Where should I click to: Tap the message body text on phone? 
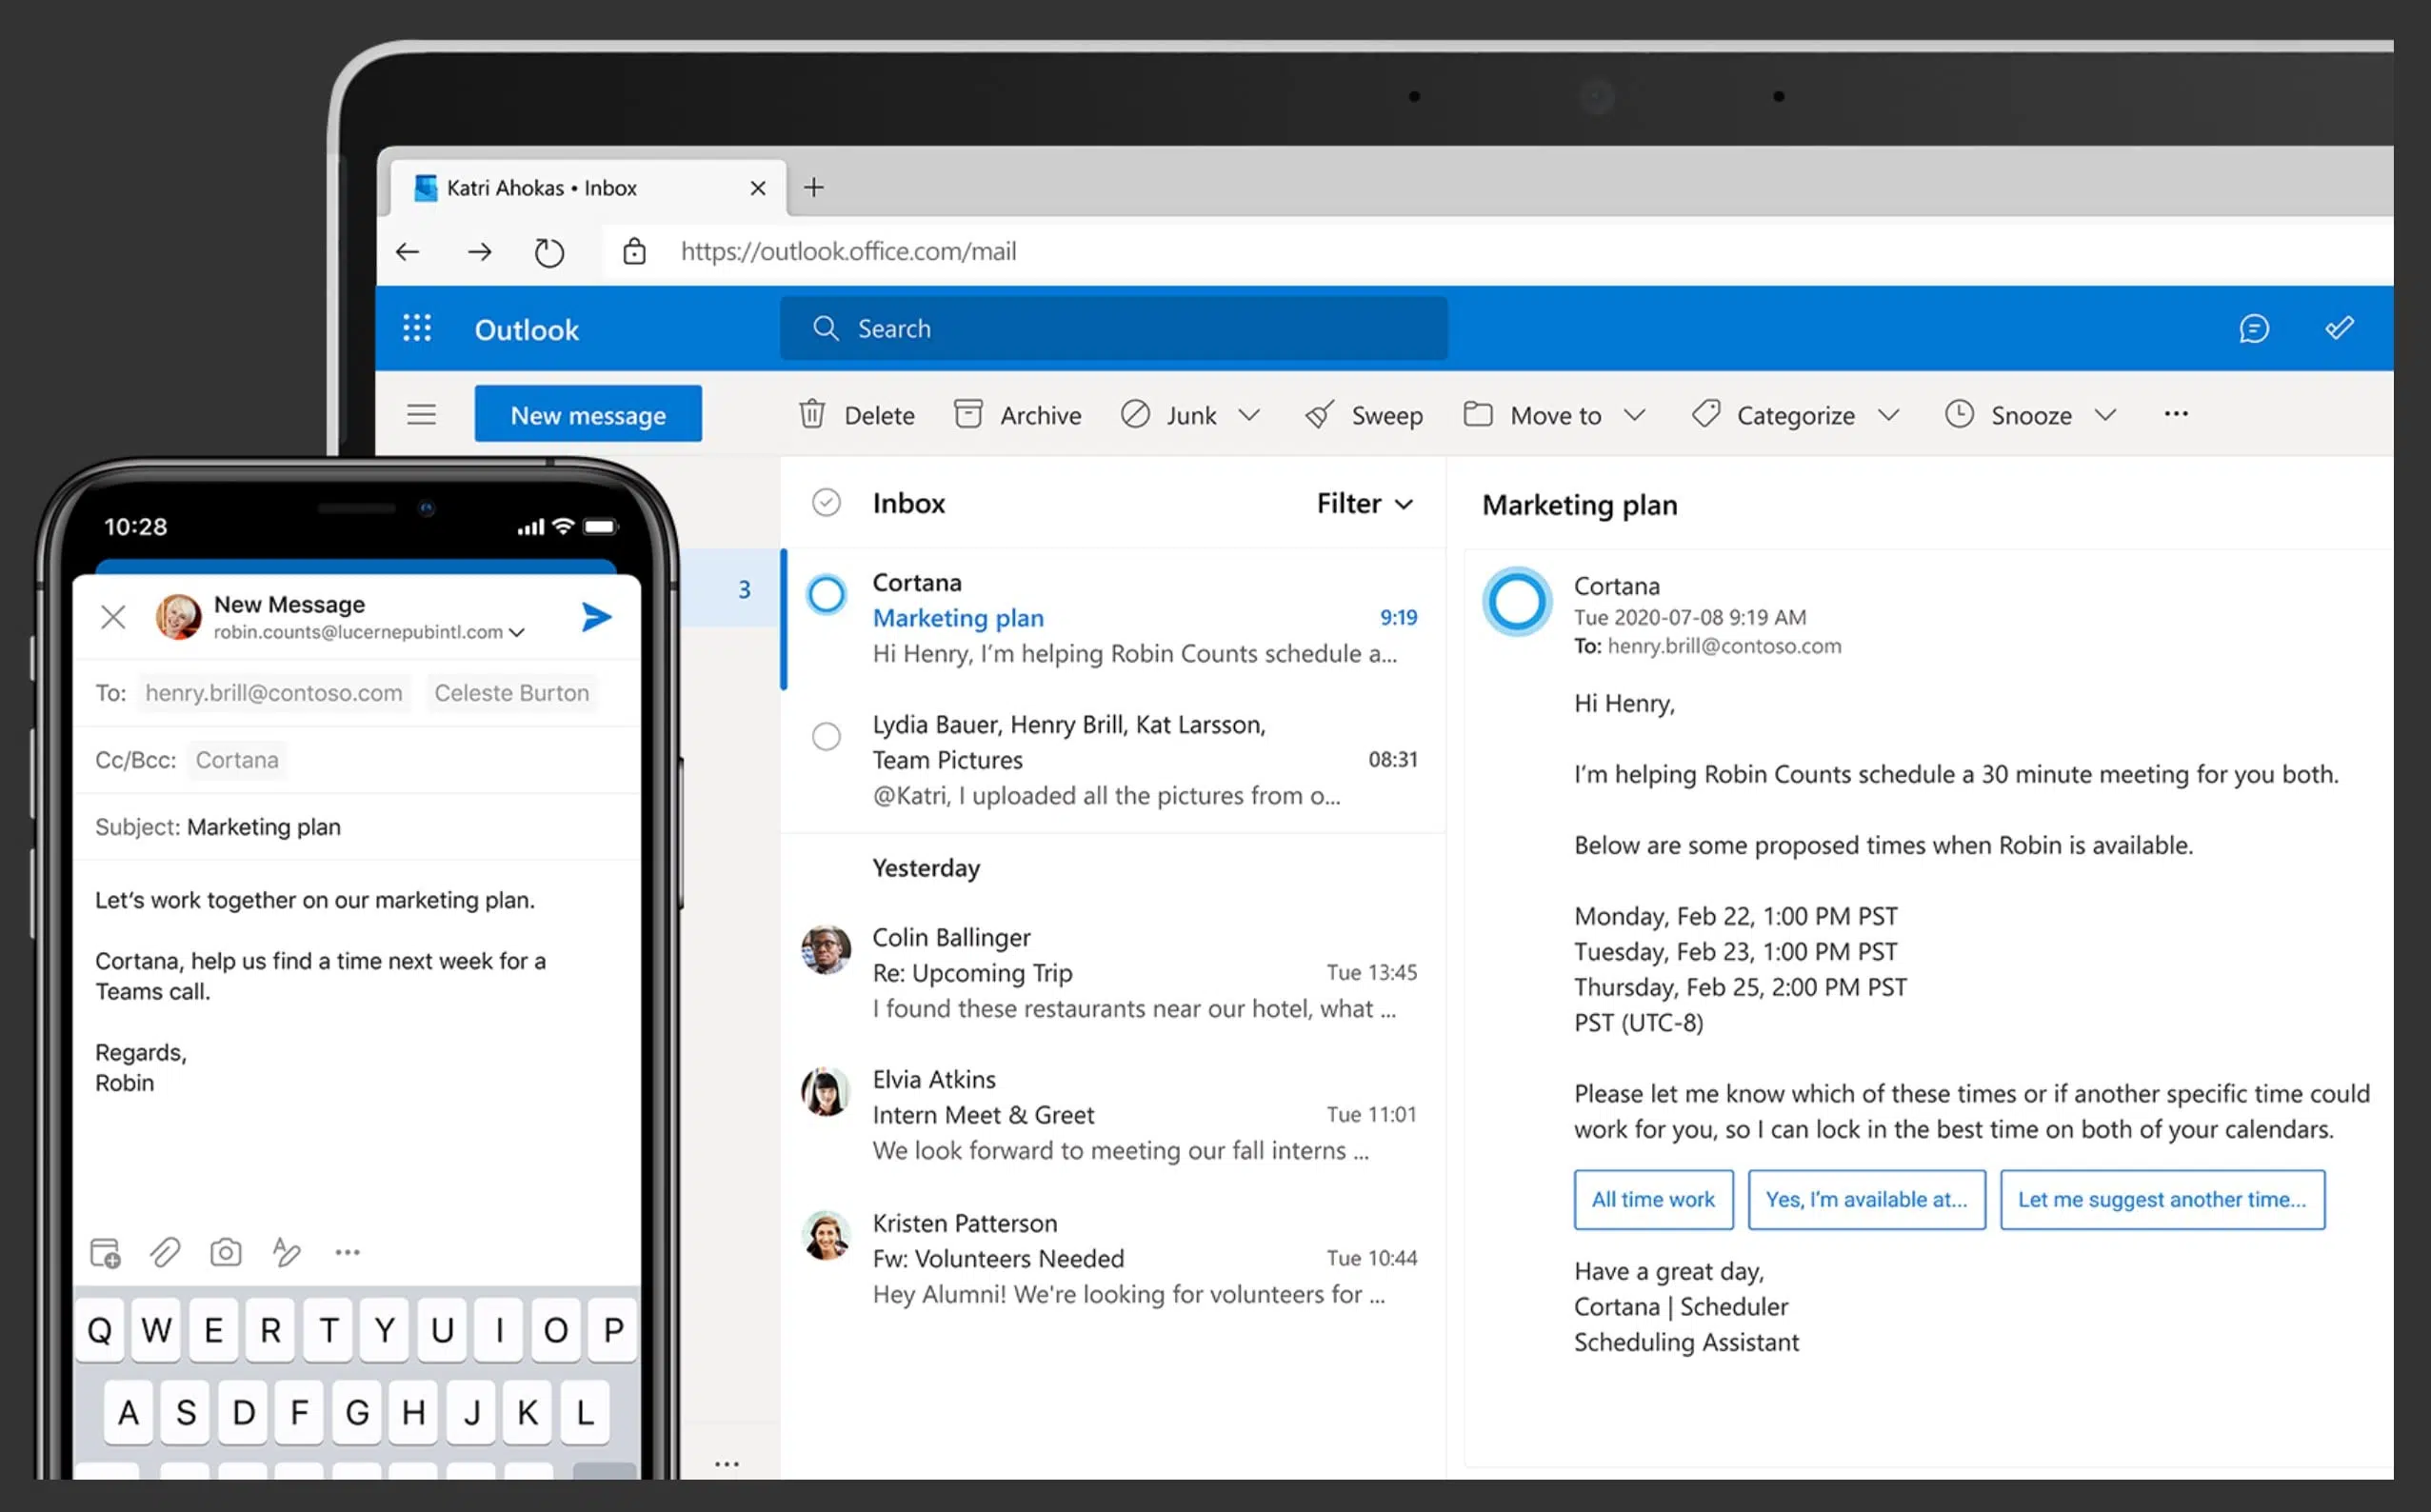point(320,991)
